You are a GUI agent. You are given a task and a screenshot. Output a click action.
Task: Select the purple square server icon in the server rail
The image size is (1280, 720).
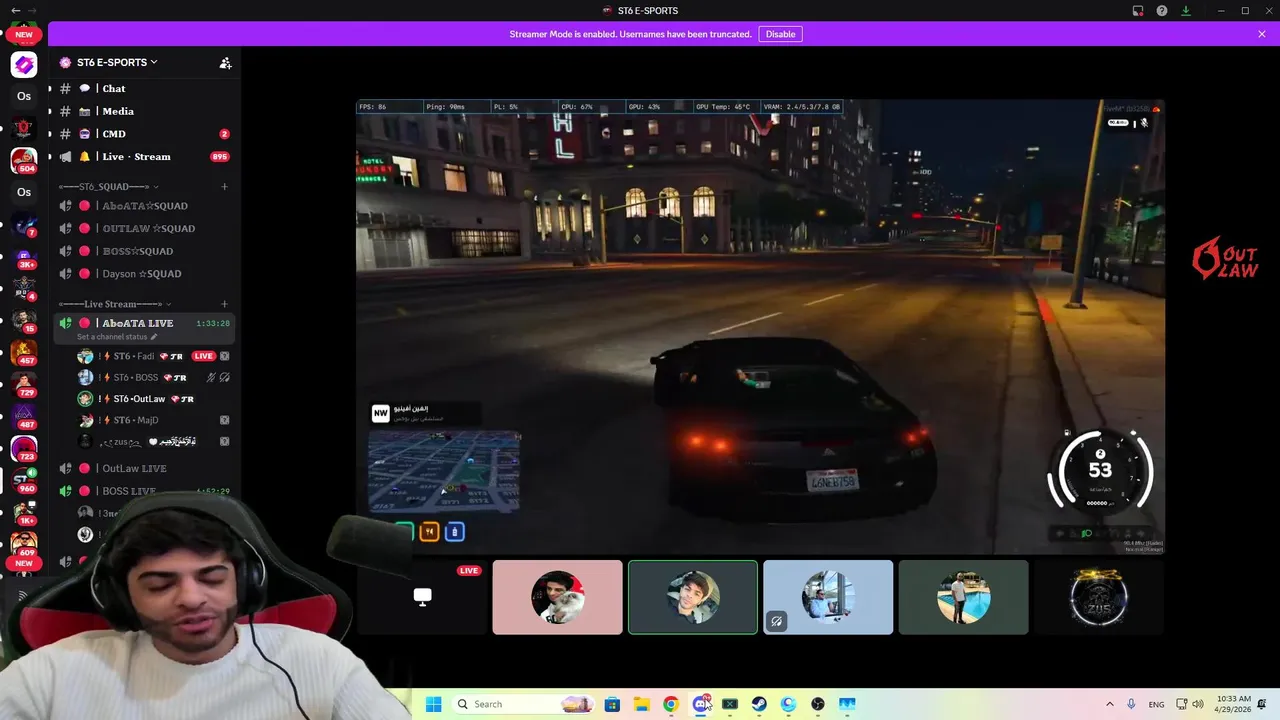point(24,64)
